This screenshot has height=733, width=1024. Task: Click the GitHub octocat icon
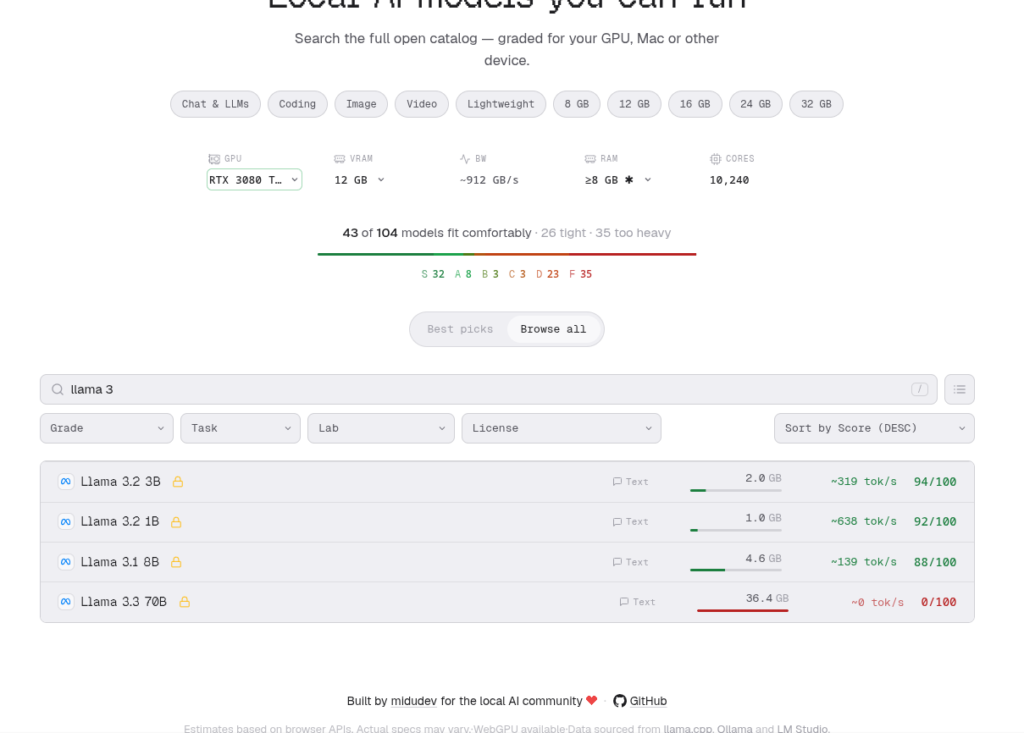(x=620, y=701)
